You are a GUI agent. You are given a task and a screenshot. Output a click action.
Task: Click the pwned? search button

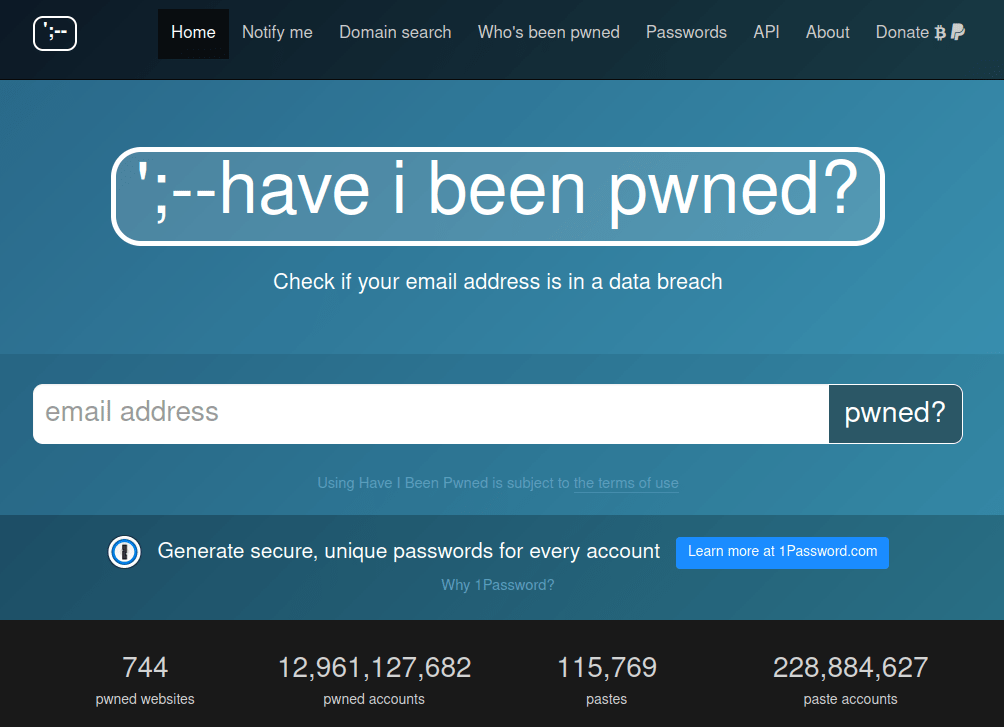(895, 414)
